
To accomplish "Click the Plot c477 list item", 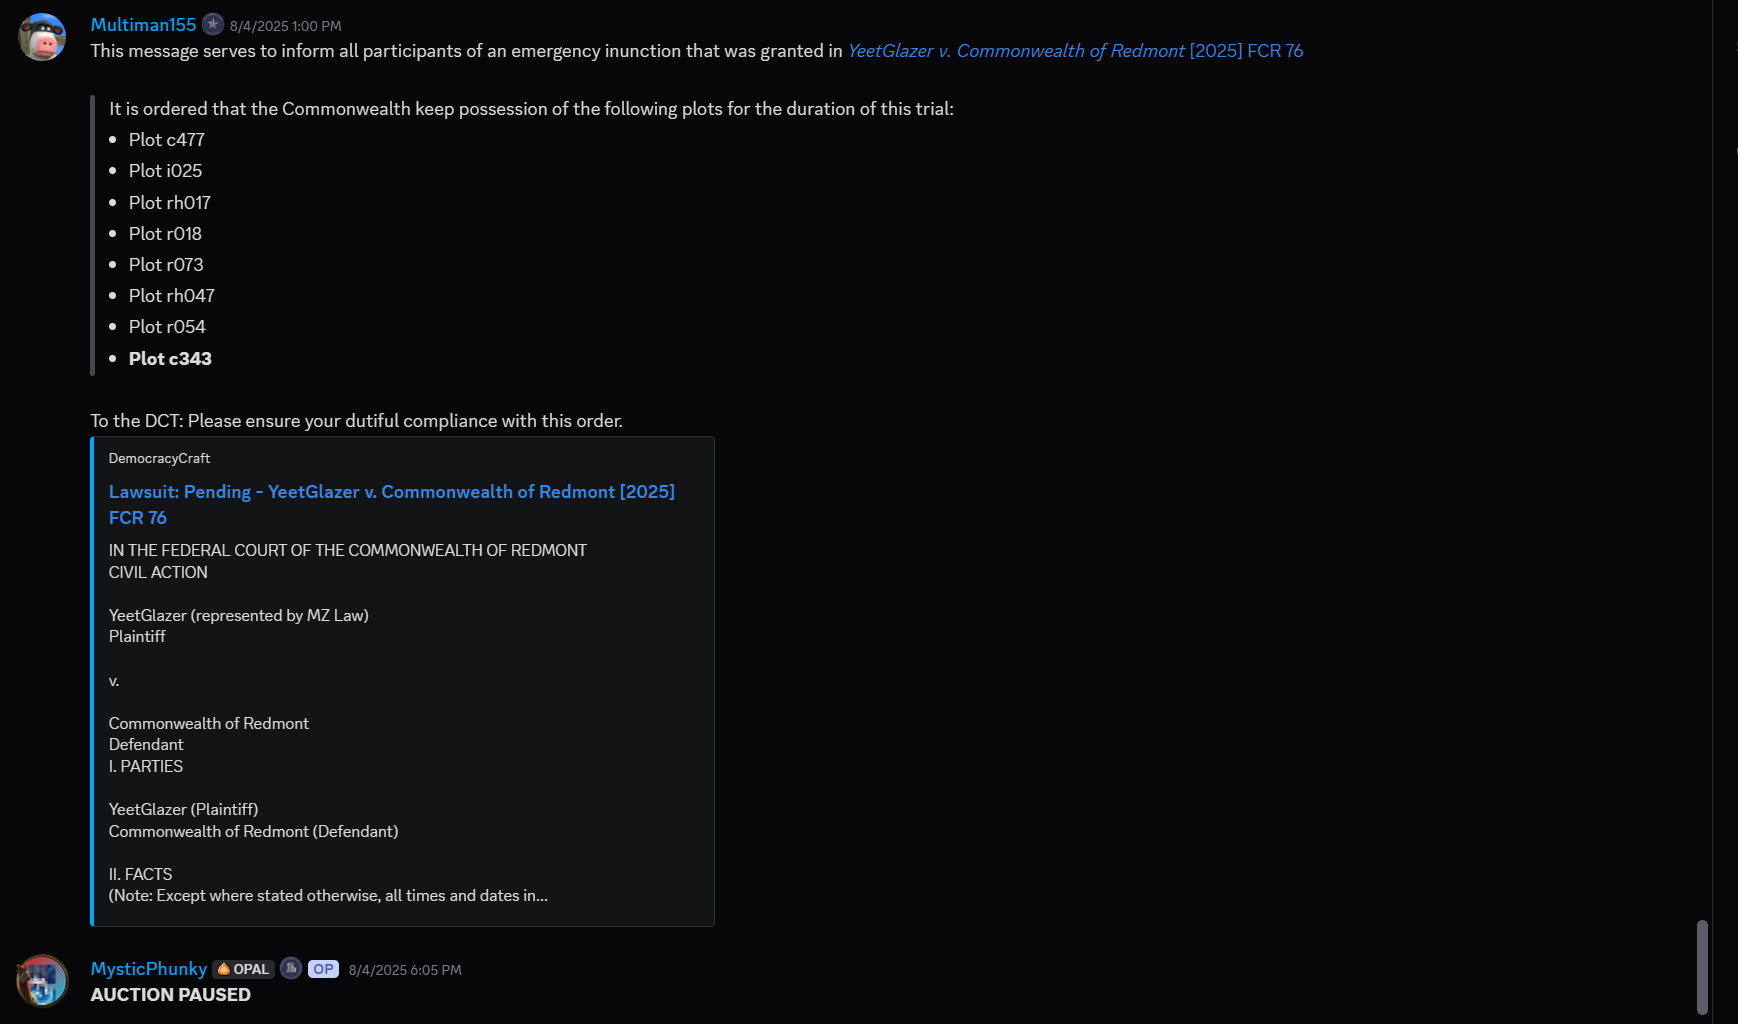I will tap(166, 140).
